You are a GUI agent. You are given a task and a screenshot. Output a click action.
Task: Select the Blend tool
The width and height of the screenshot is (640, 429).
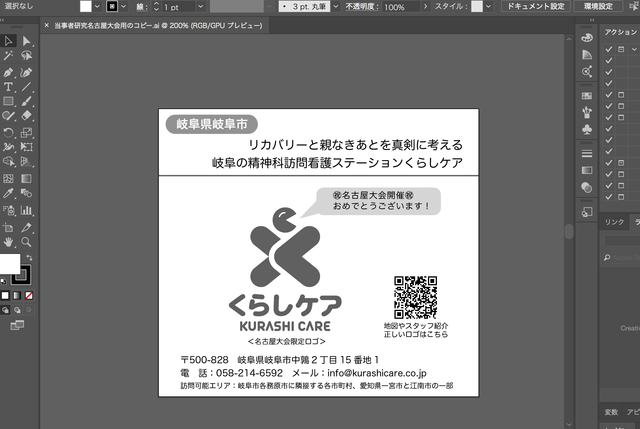click(26, 193)
